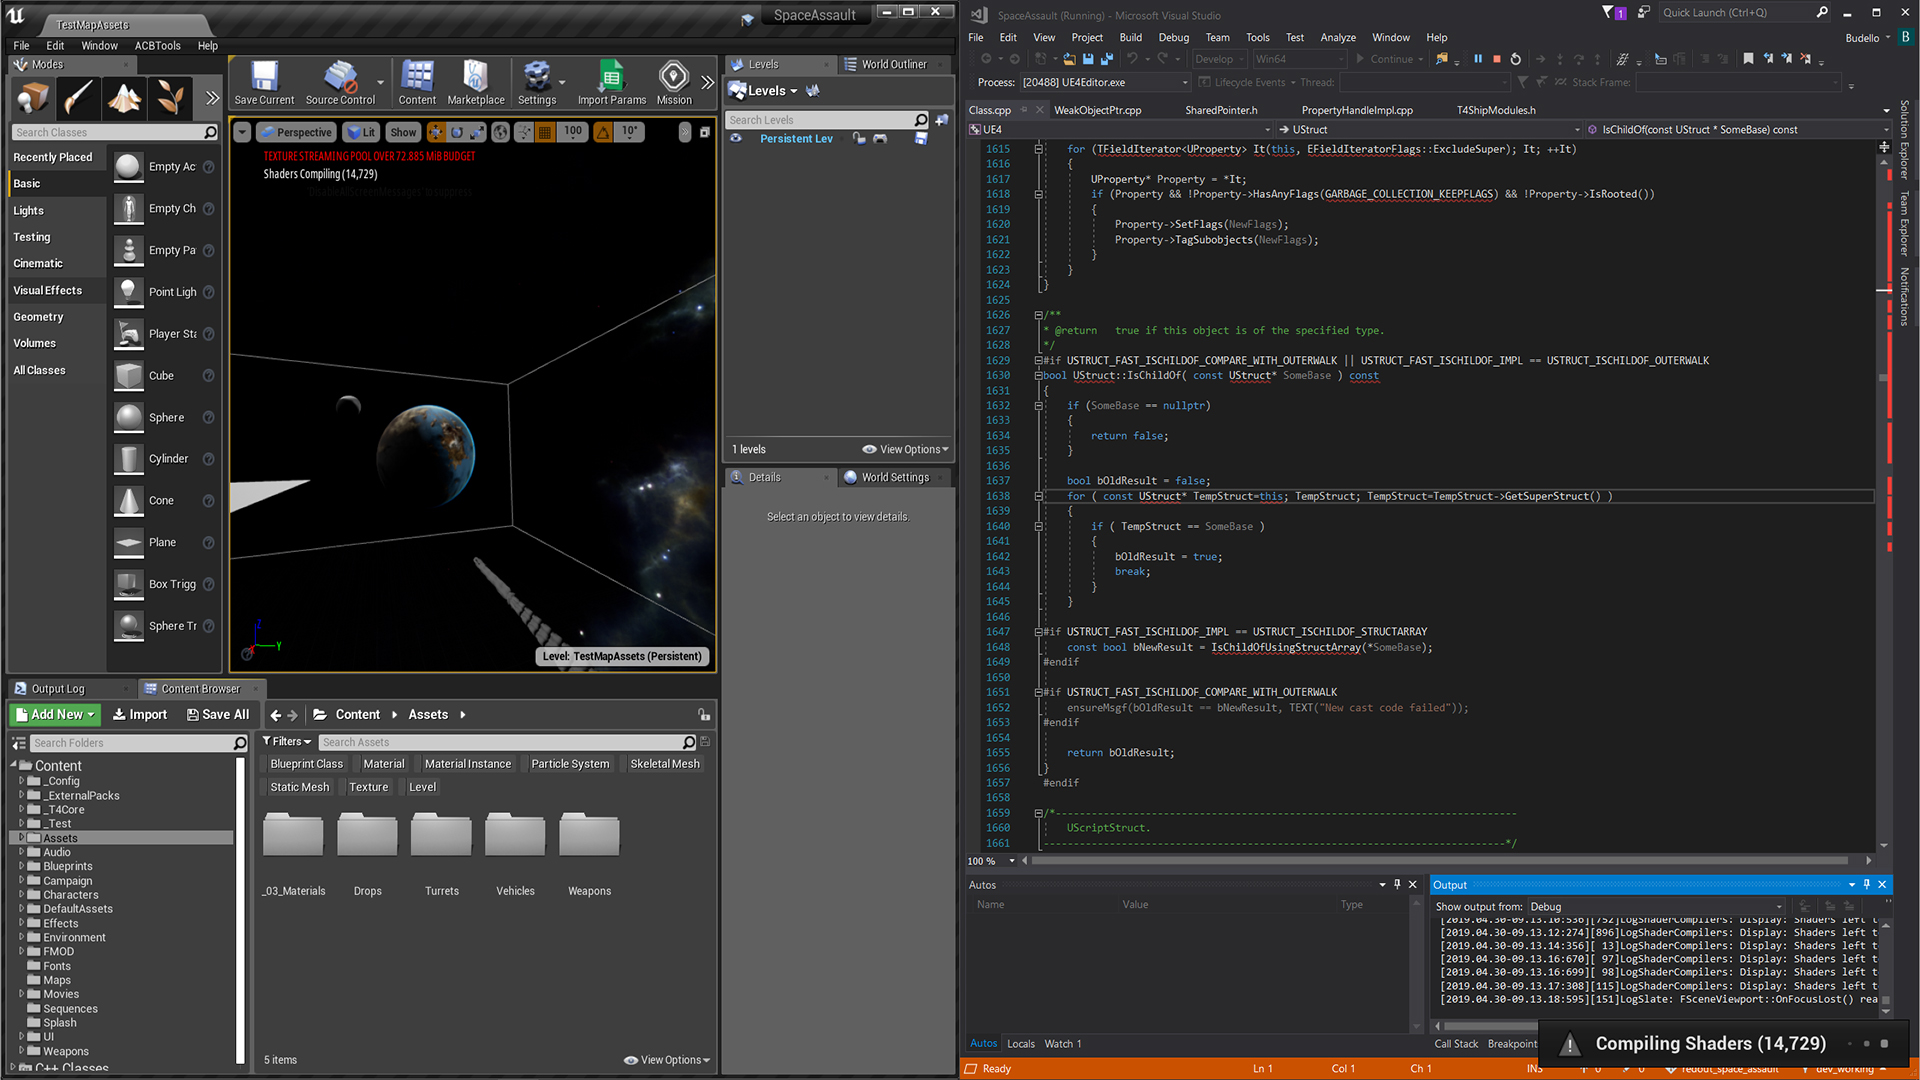1920x1080 pixels.
Task: Open the Levels dropdown menu
Action: (765, 90)
